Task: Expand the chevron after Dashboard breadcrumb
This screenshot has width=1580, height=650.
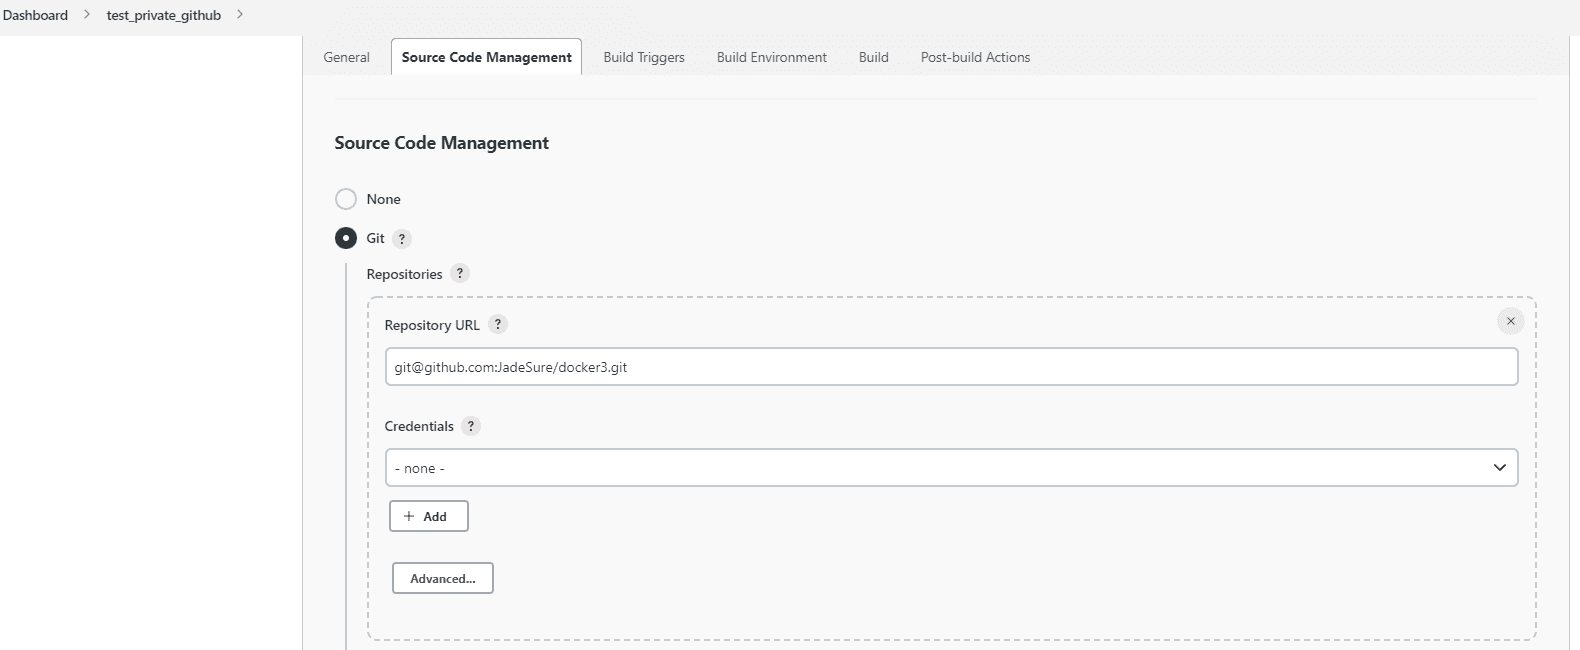Action: click(x=87, y=15)
